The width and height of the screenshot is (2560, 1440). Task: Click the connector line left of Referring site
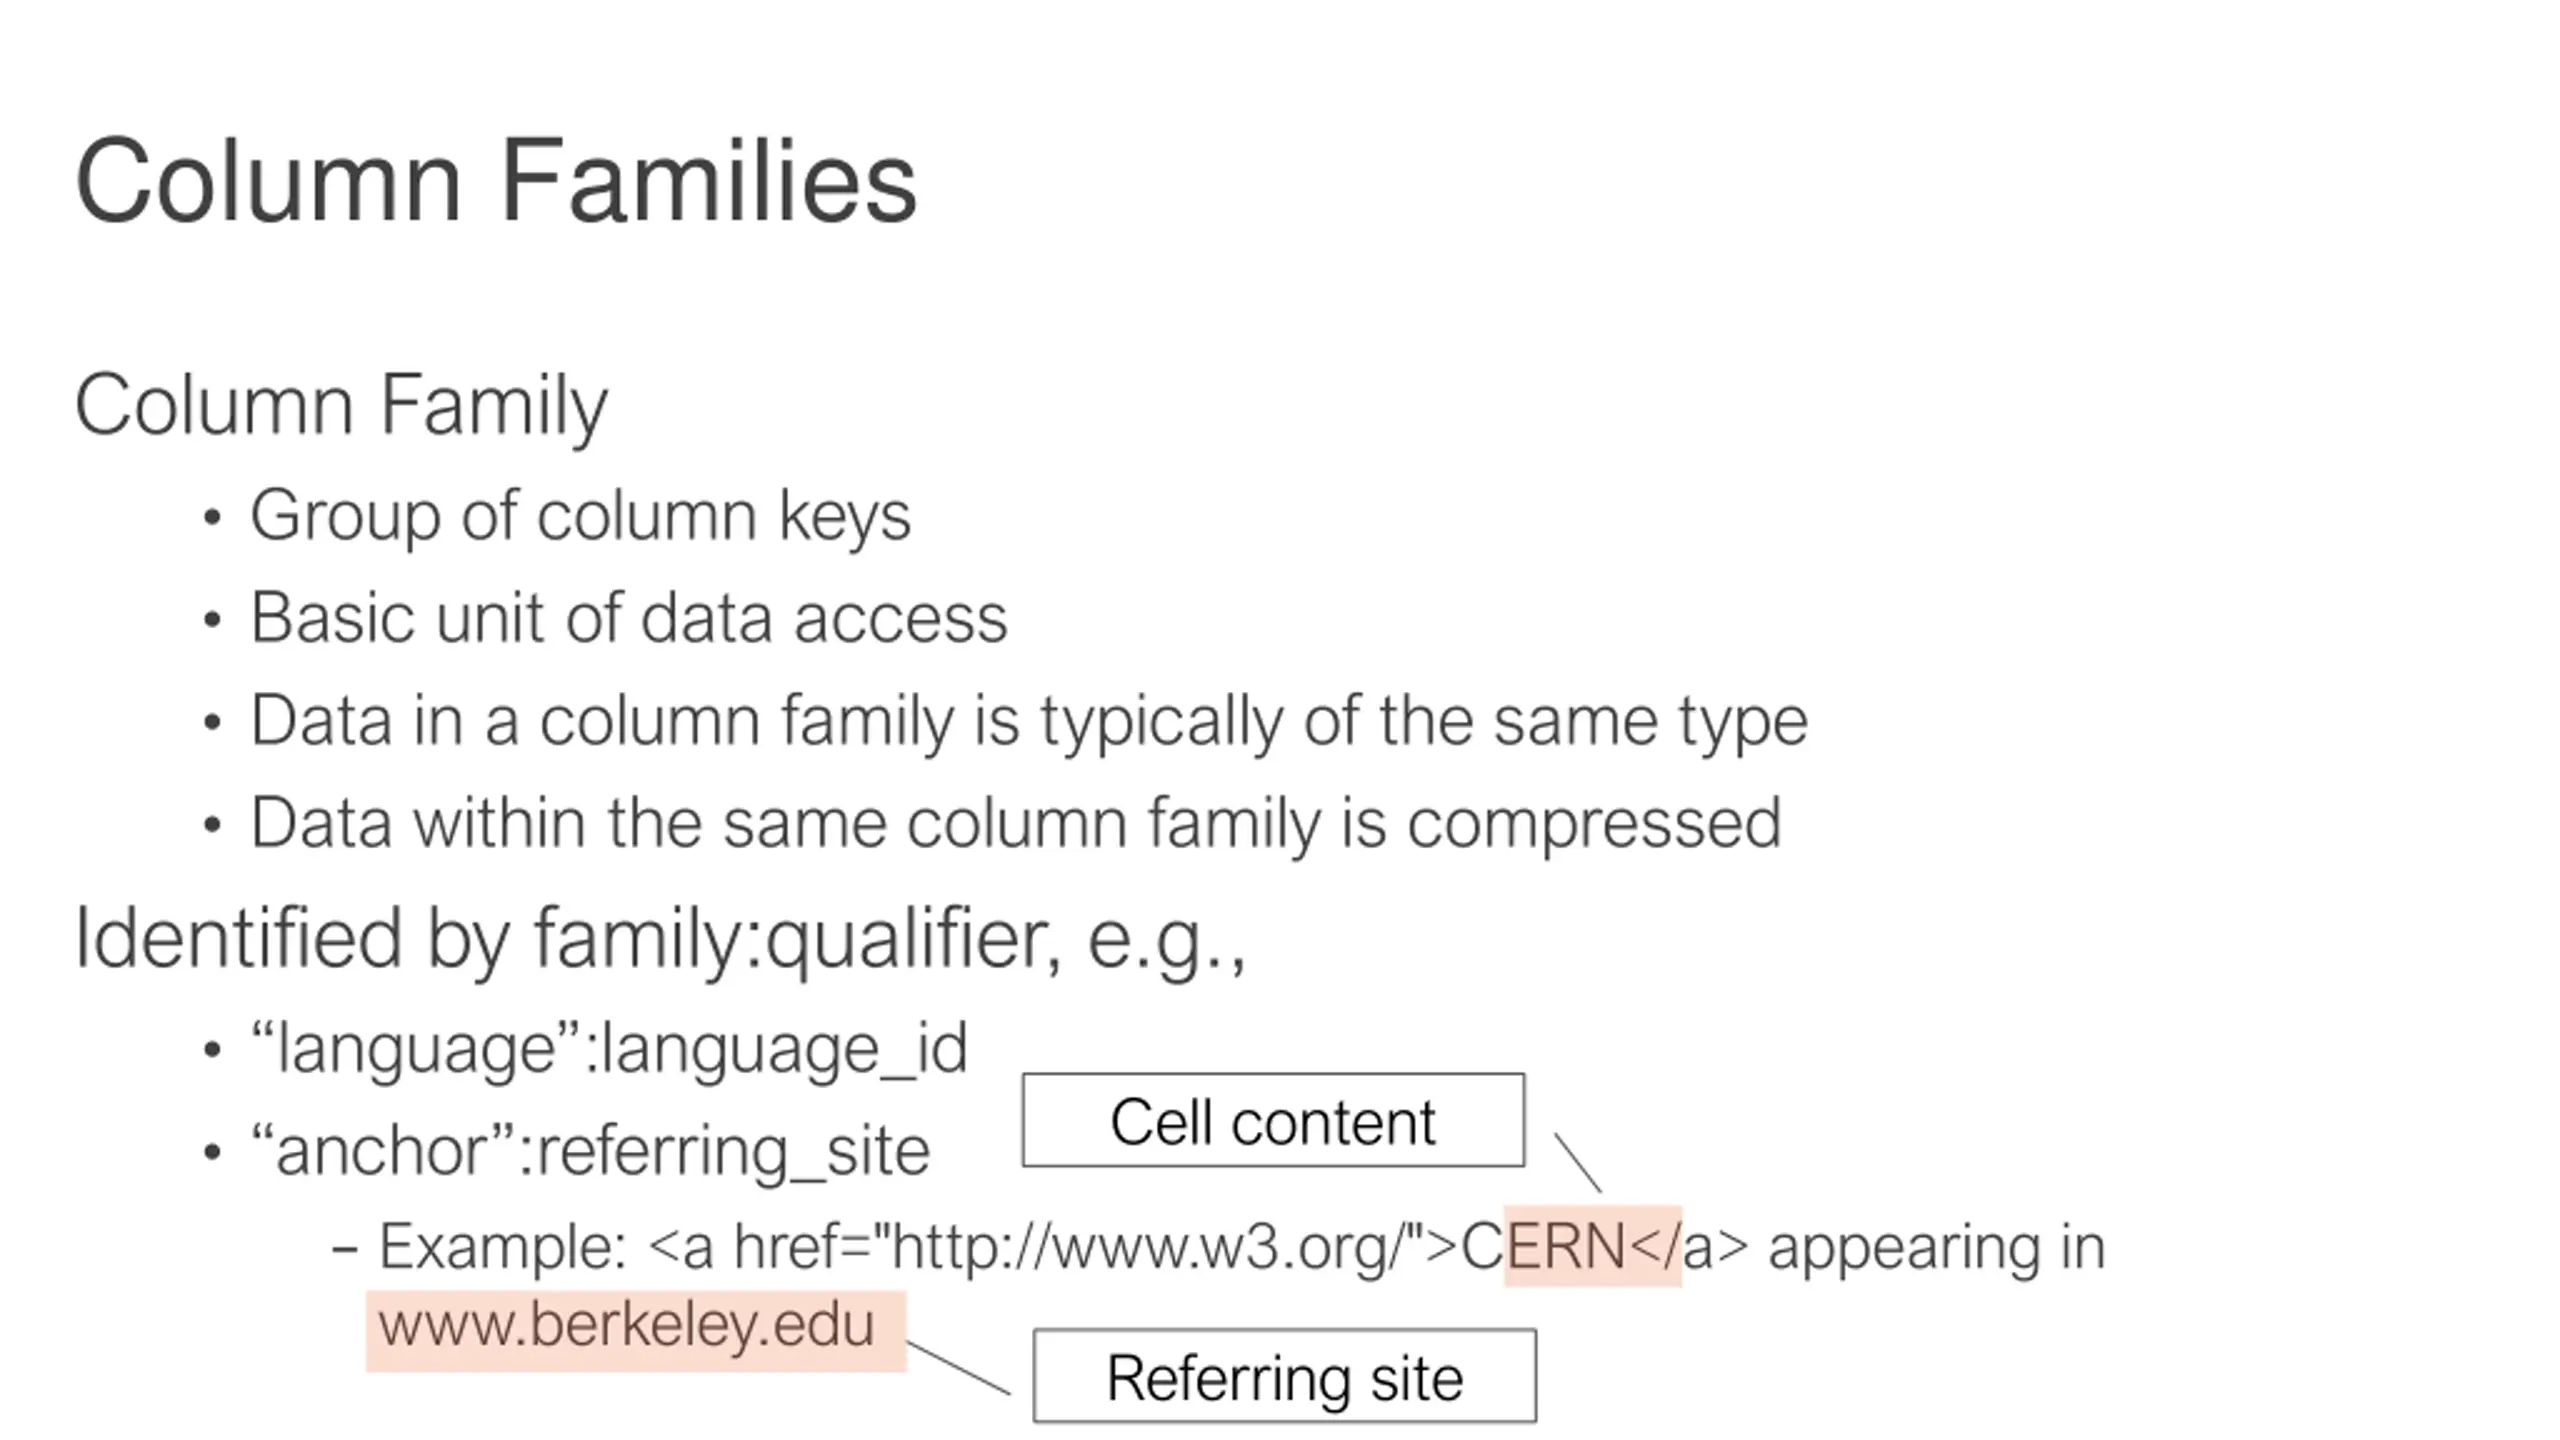click(x=958, y=1368)
